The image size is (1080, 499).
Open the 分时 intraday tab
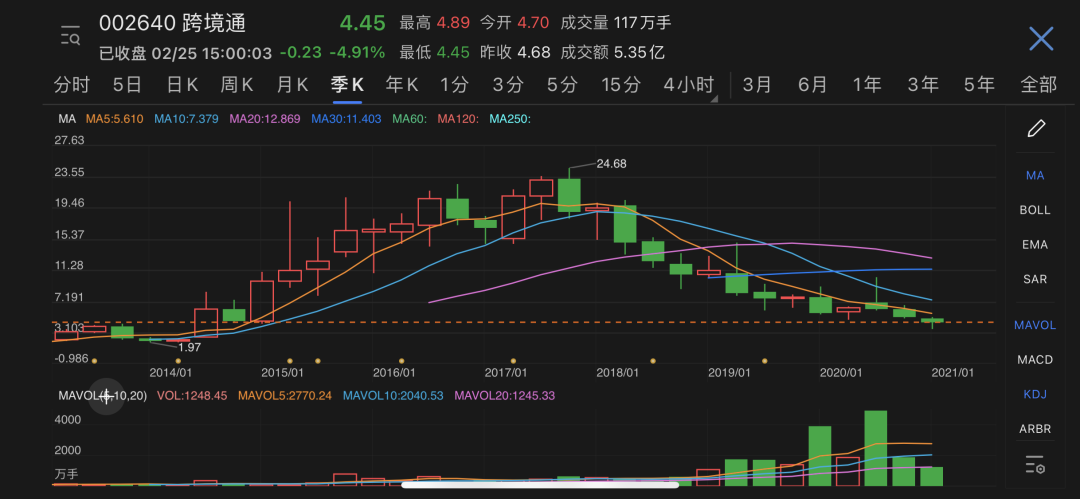tap(71, 85)
